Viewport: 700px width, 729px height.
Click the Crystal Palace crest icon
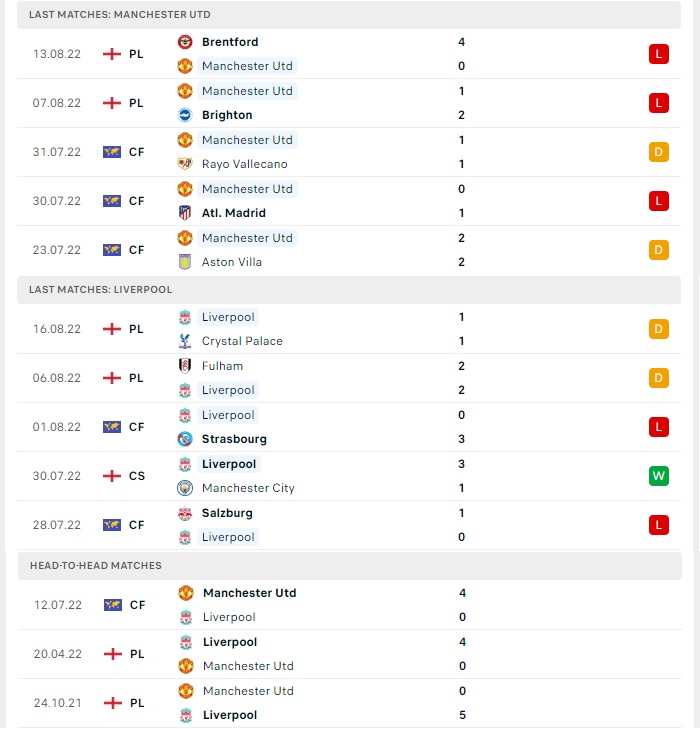185,341
